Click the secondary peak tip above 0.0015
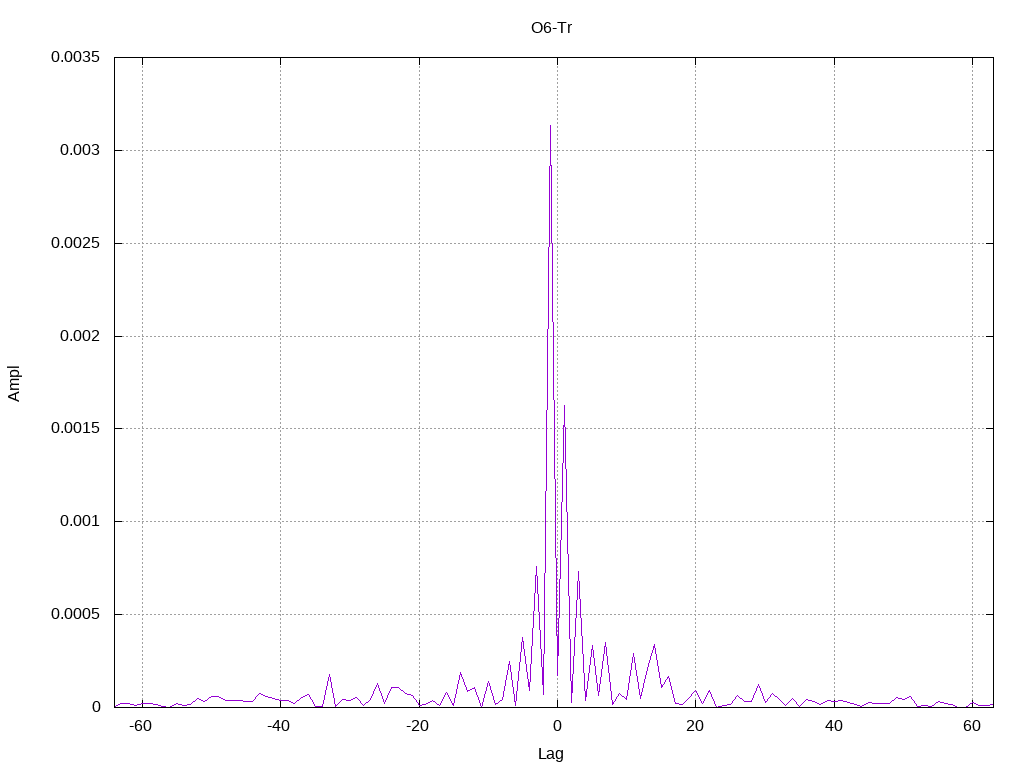Viewport: 1024px width, 768px height. tap(564, 406)
